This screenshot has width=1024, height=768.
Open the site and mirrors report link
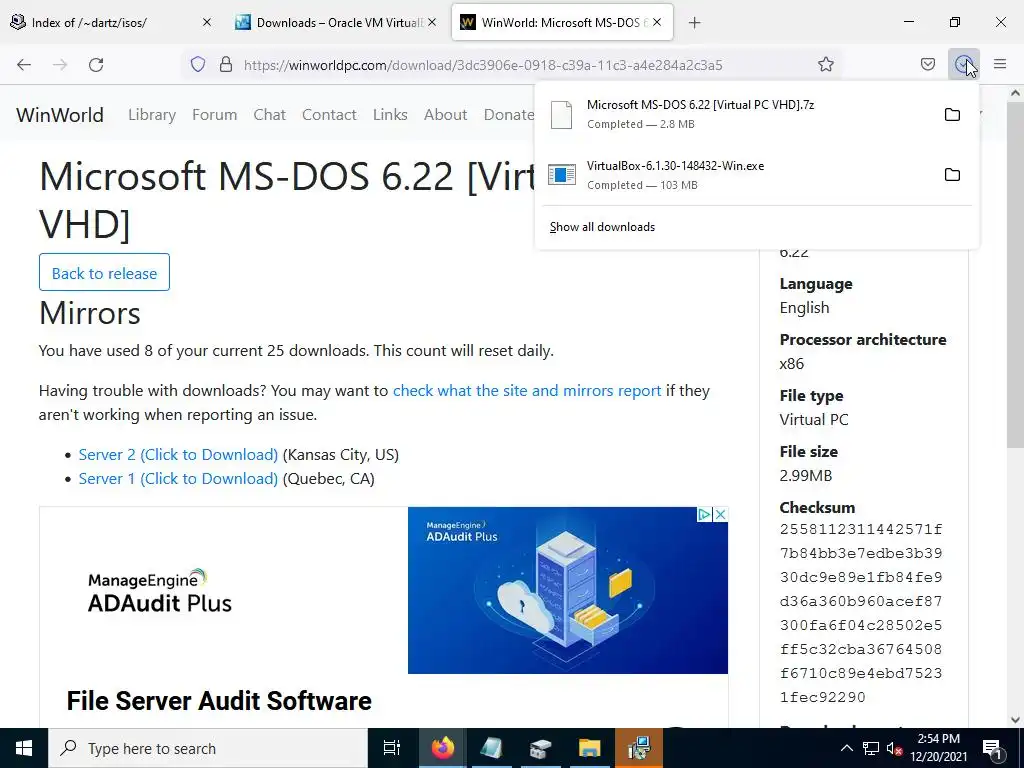click(527, 391)
